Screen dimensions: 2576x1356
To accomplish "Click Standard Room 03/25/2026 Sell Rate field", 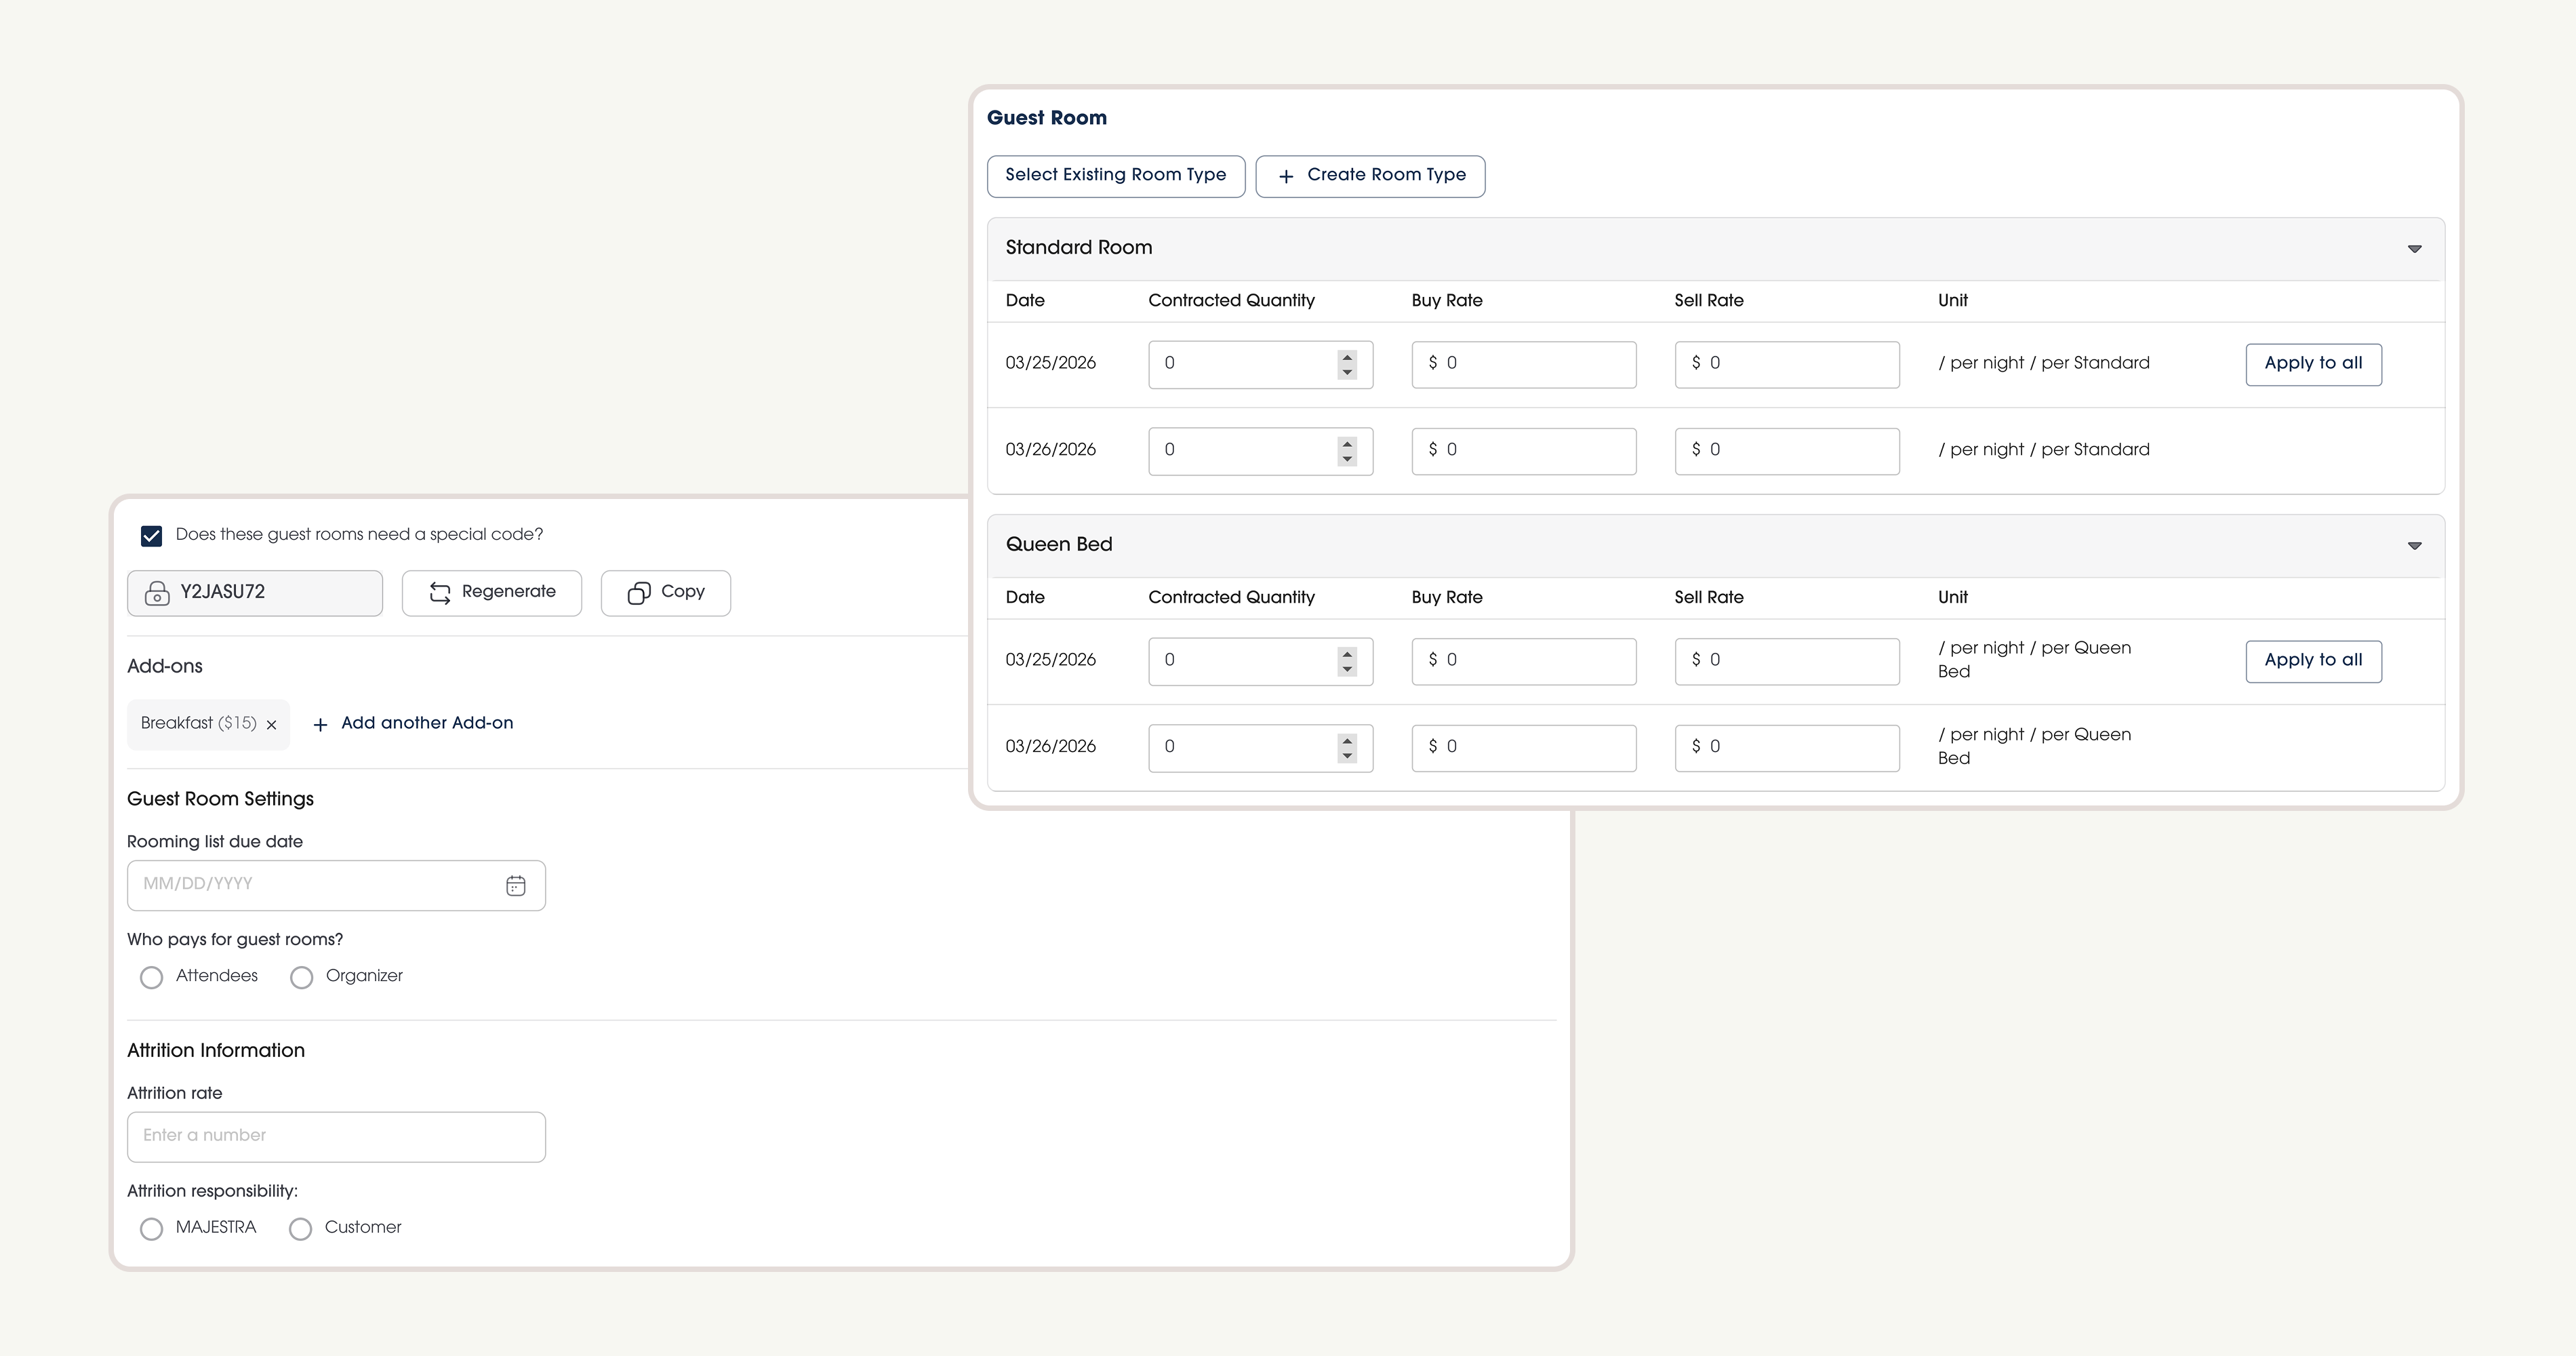I will click(x=1787, y=364).
